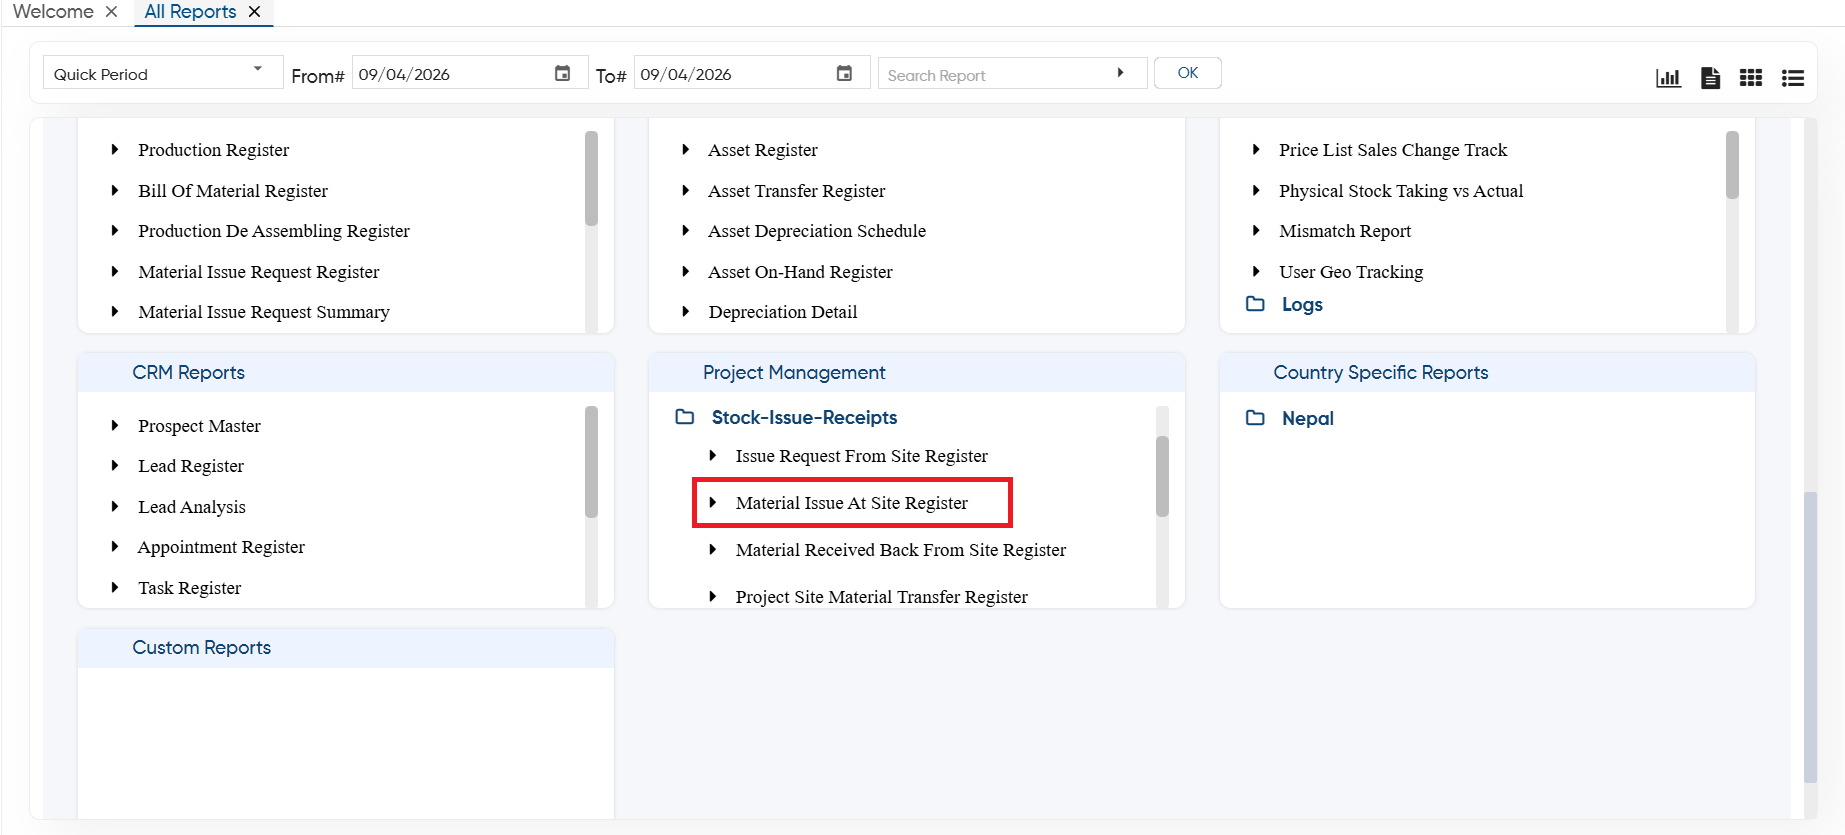Image resolution: width=1845 pixels, height=835 pixels.
Task: Open the To# date calendar picker
Action: click(x=845, y=73)
